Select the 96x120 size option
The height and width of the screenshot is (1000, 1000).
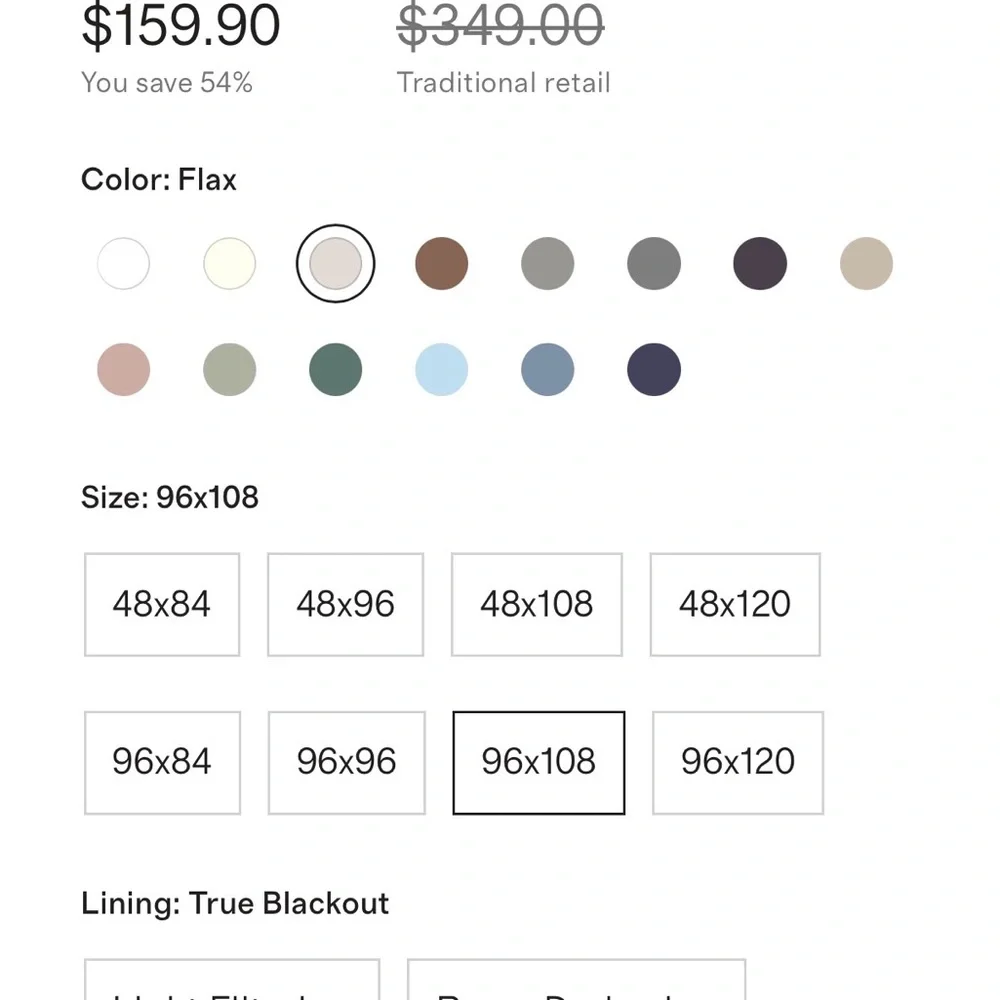(738, 763)
